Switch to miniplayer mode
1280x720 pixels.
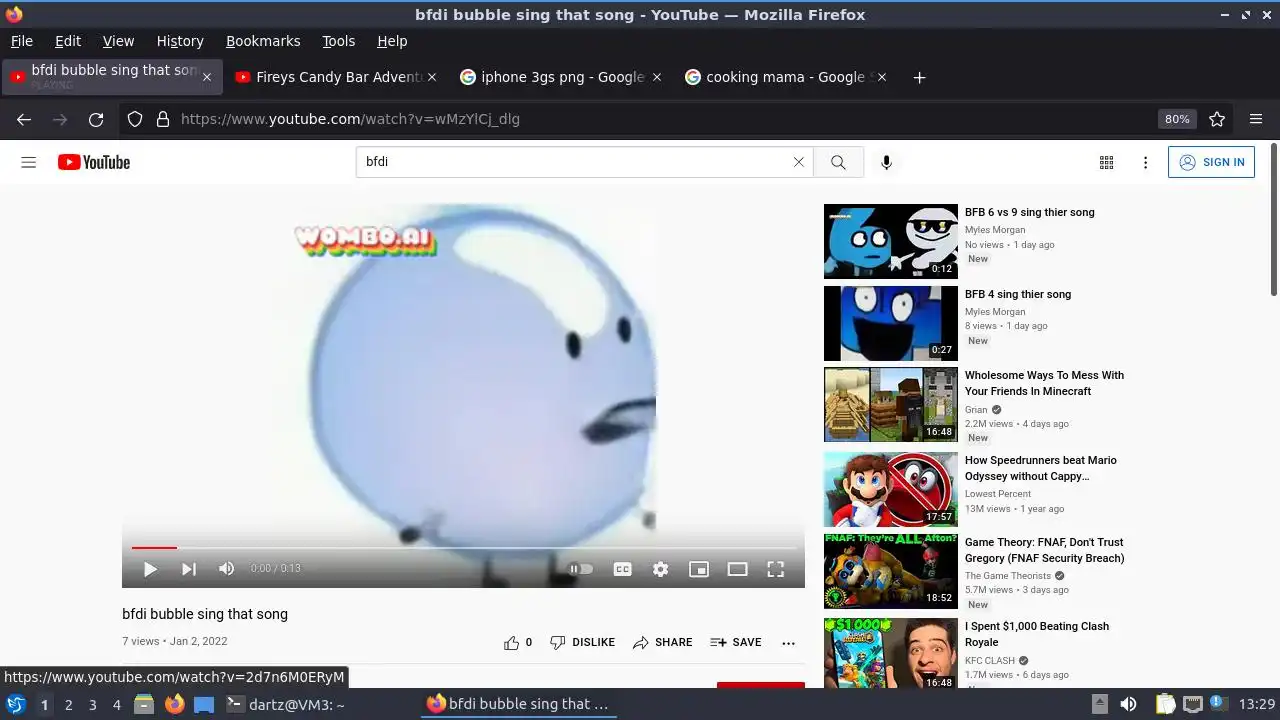pos(699,569)
